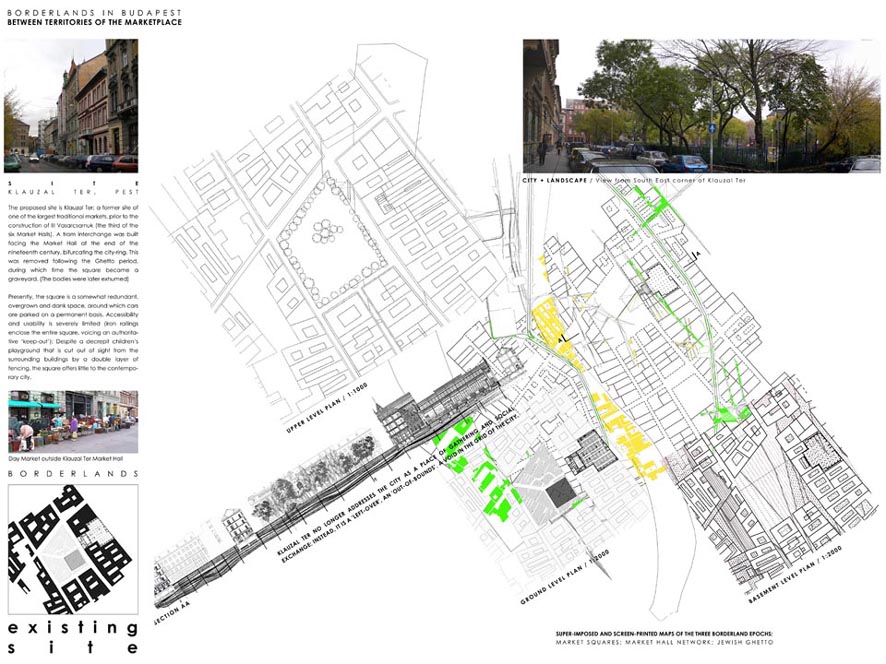This screenshot has height=664, width=886.
Task: Click the street photo of Klauzal Ter
Action: click(71, 106)
